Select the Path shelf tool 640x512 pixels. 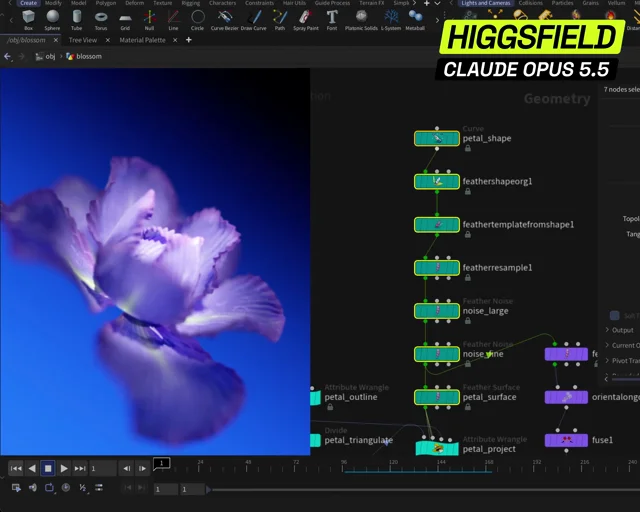click(280, 20)
